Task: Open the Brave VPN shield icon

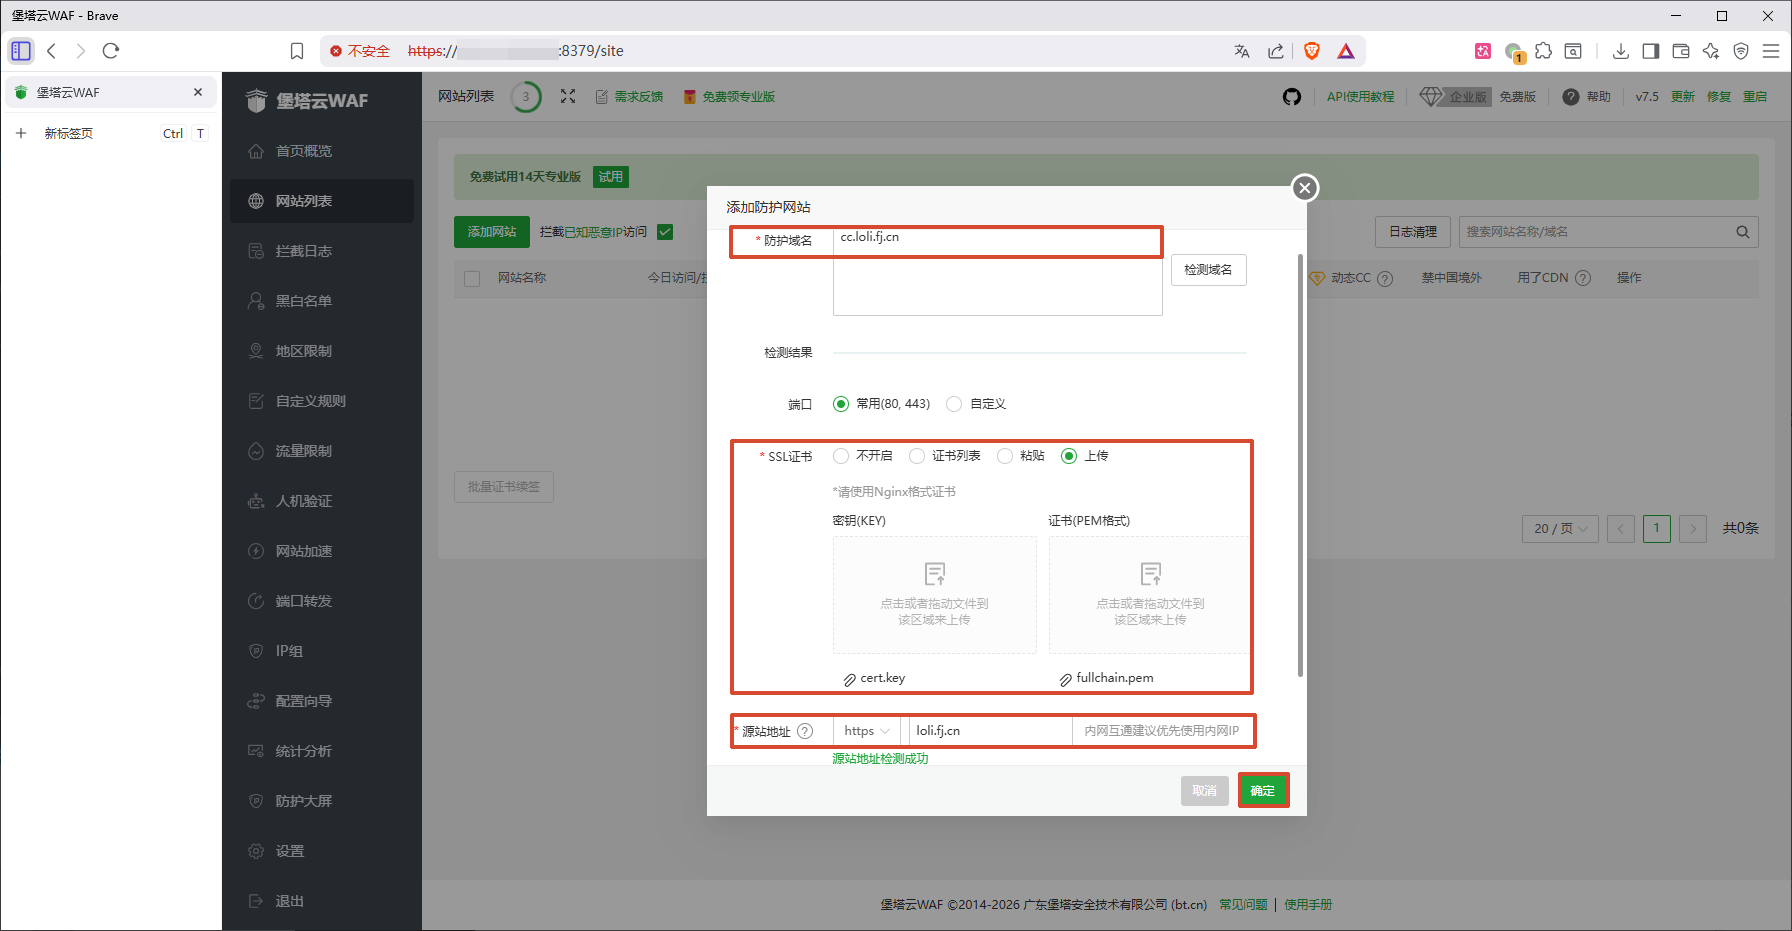Action: click(1741, 51)
